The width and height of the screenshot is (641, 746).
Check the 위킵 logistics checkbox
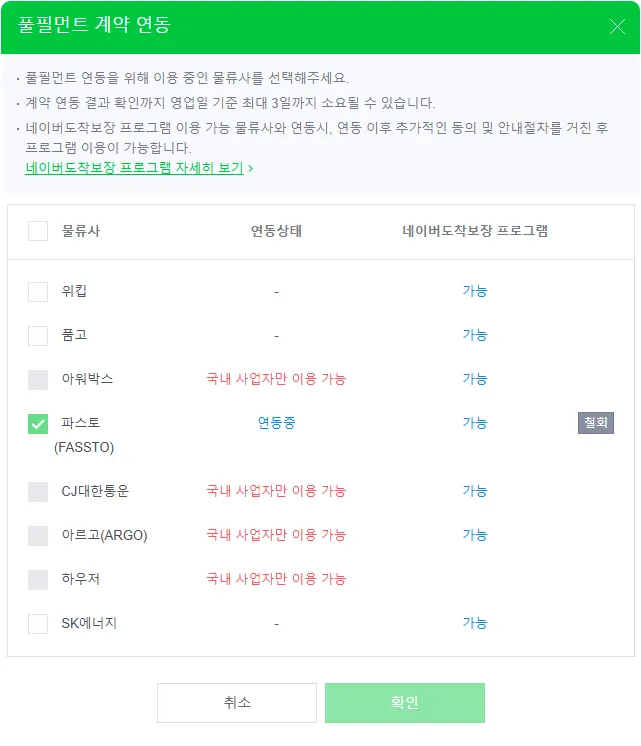click(38, 291)
